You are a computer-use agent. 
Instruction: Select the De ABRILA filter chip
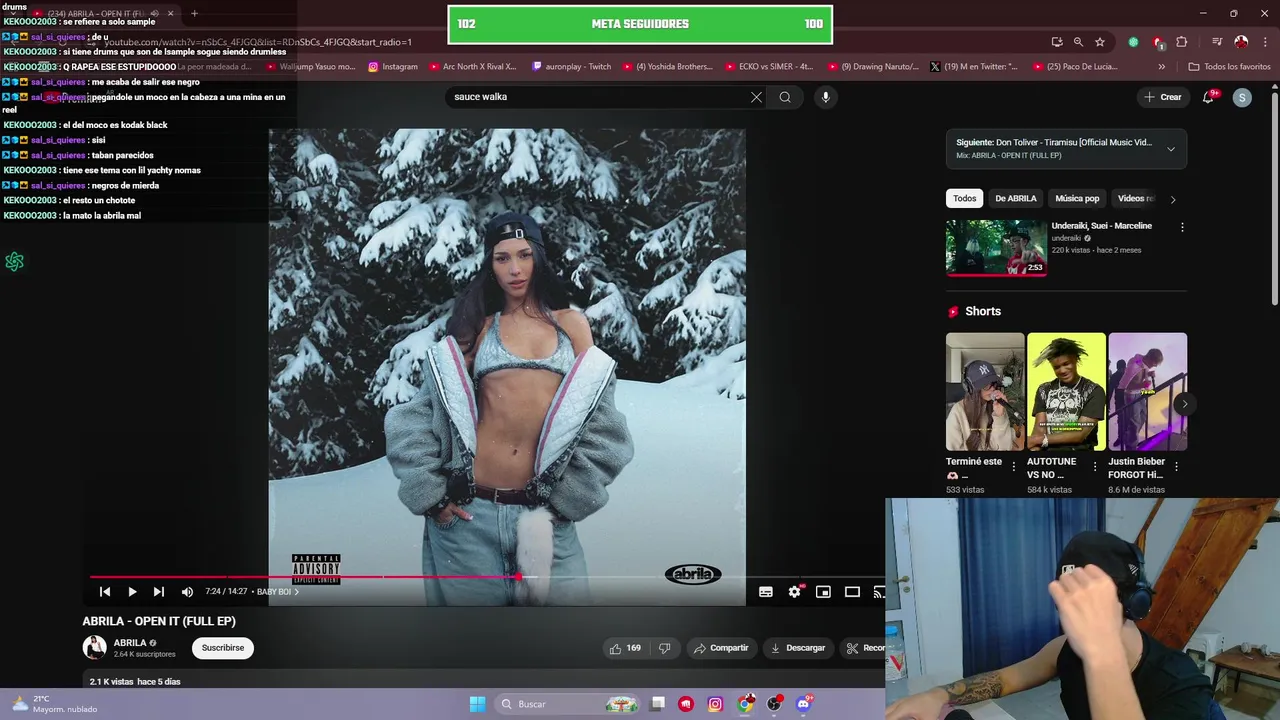click(x=1015, y=198)
